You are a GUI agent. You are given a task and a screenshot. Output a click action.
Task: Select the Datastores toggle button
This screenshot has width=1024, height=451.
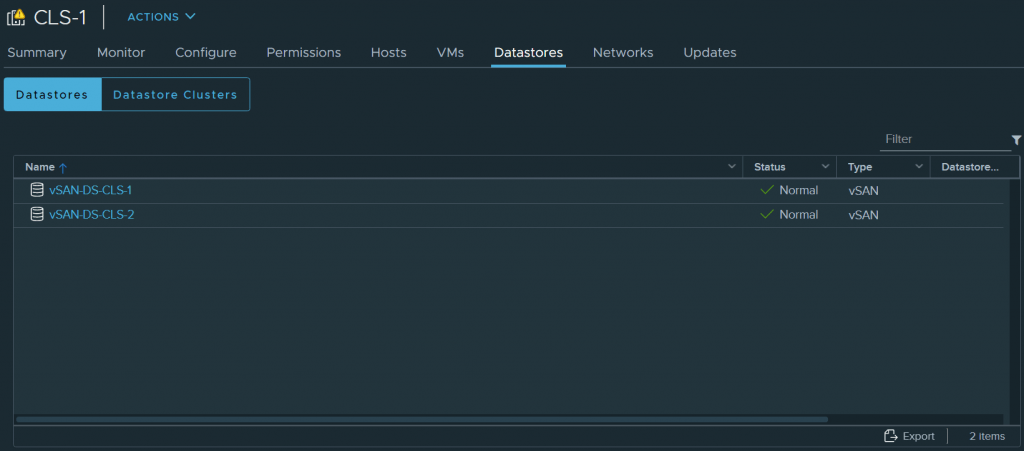click(53, 95)
